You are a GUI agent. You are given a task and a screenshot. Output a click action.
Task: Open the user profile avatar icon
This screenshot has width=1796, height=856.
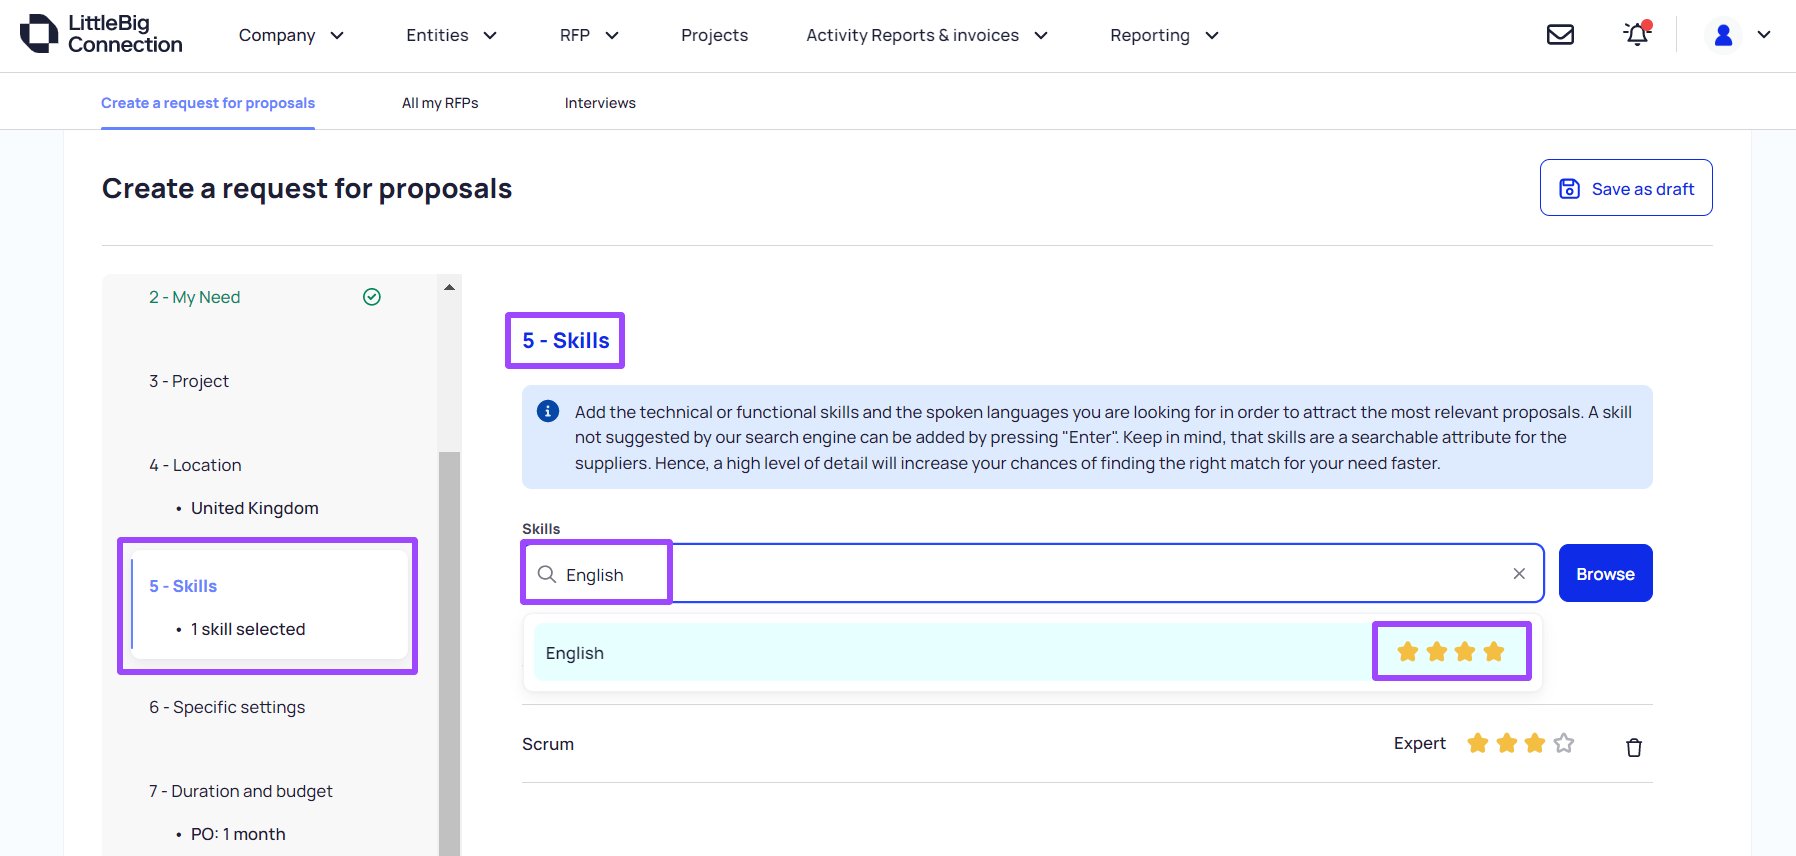pyautogui.click(x=1723, y=35)
